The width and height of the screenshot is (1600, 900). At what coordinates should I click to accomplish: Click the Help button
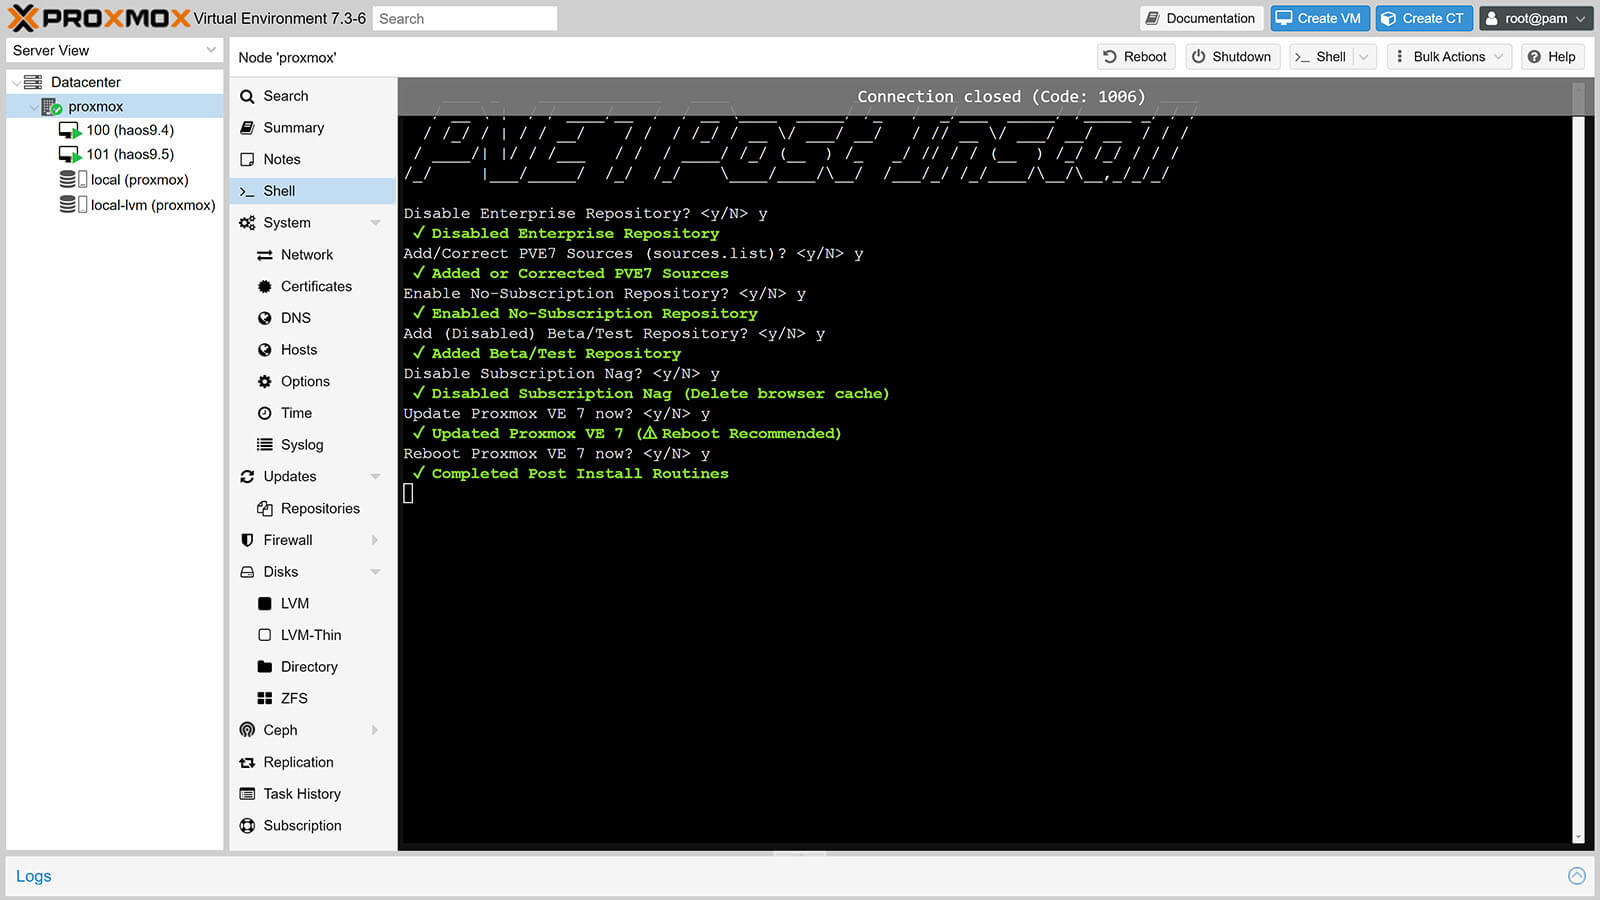click(1552, 57)
